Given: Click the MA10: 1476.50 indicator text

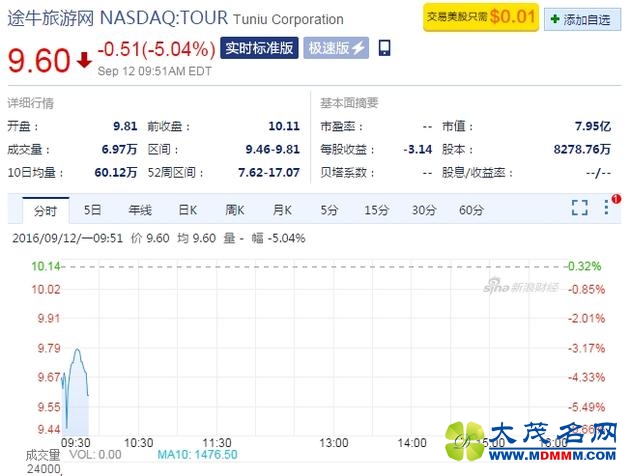Looking at the screenshot, I should click(197, 455).
